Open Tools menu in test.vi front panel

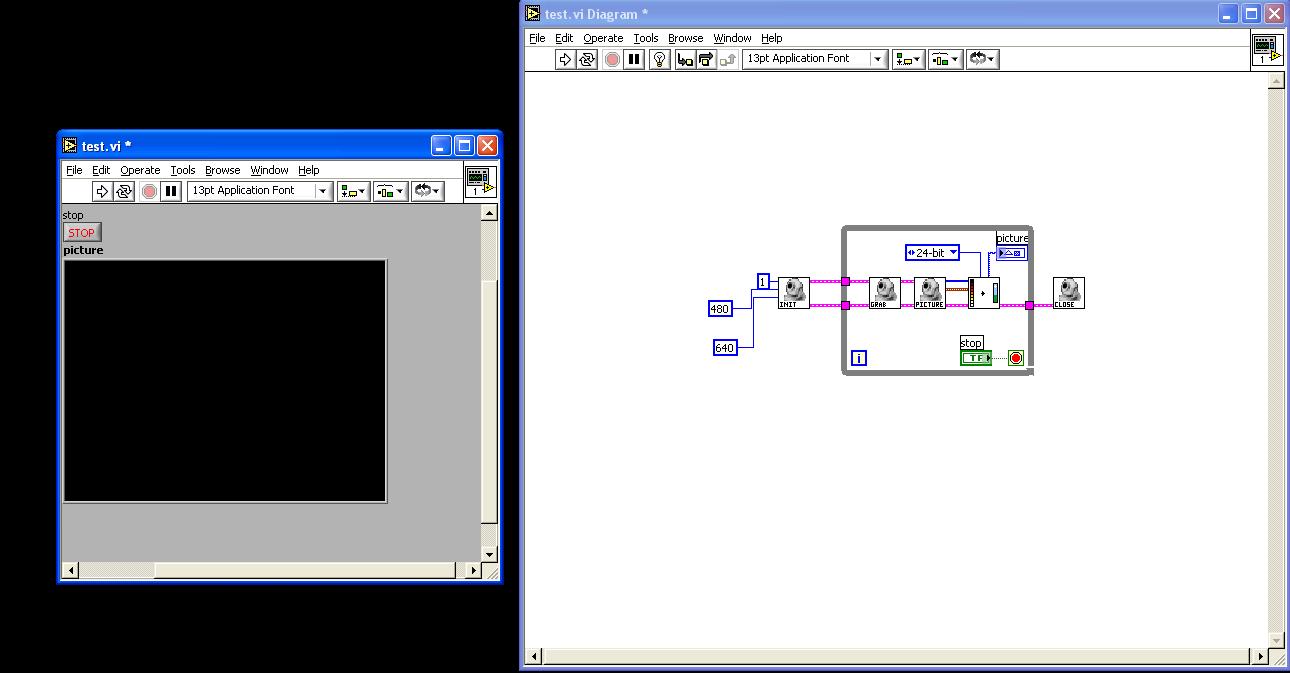click(x=183, y=170)
